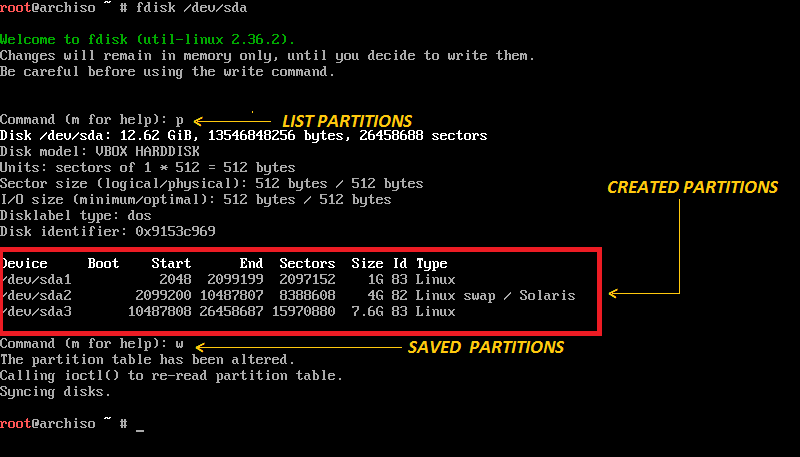Click the 'Sector size (logical/physical)' line
Screen dimensions: 800x457
click(211, 184)
